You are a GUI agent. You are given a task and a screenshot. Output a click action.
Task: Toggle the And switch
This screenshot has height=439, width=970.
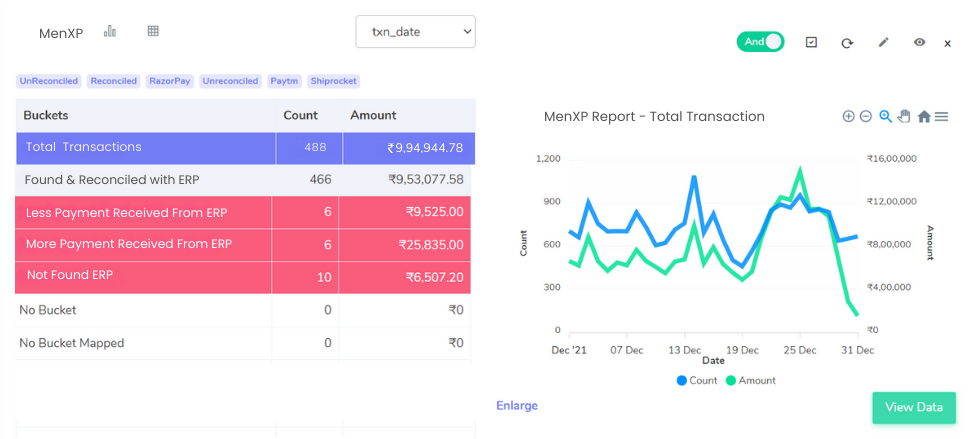pos(760,42)
